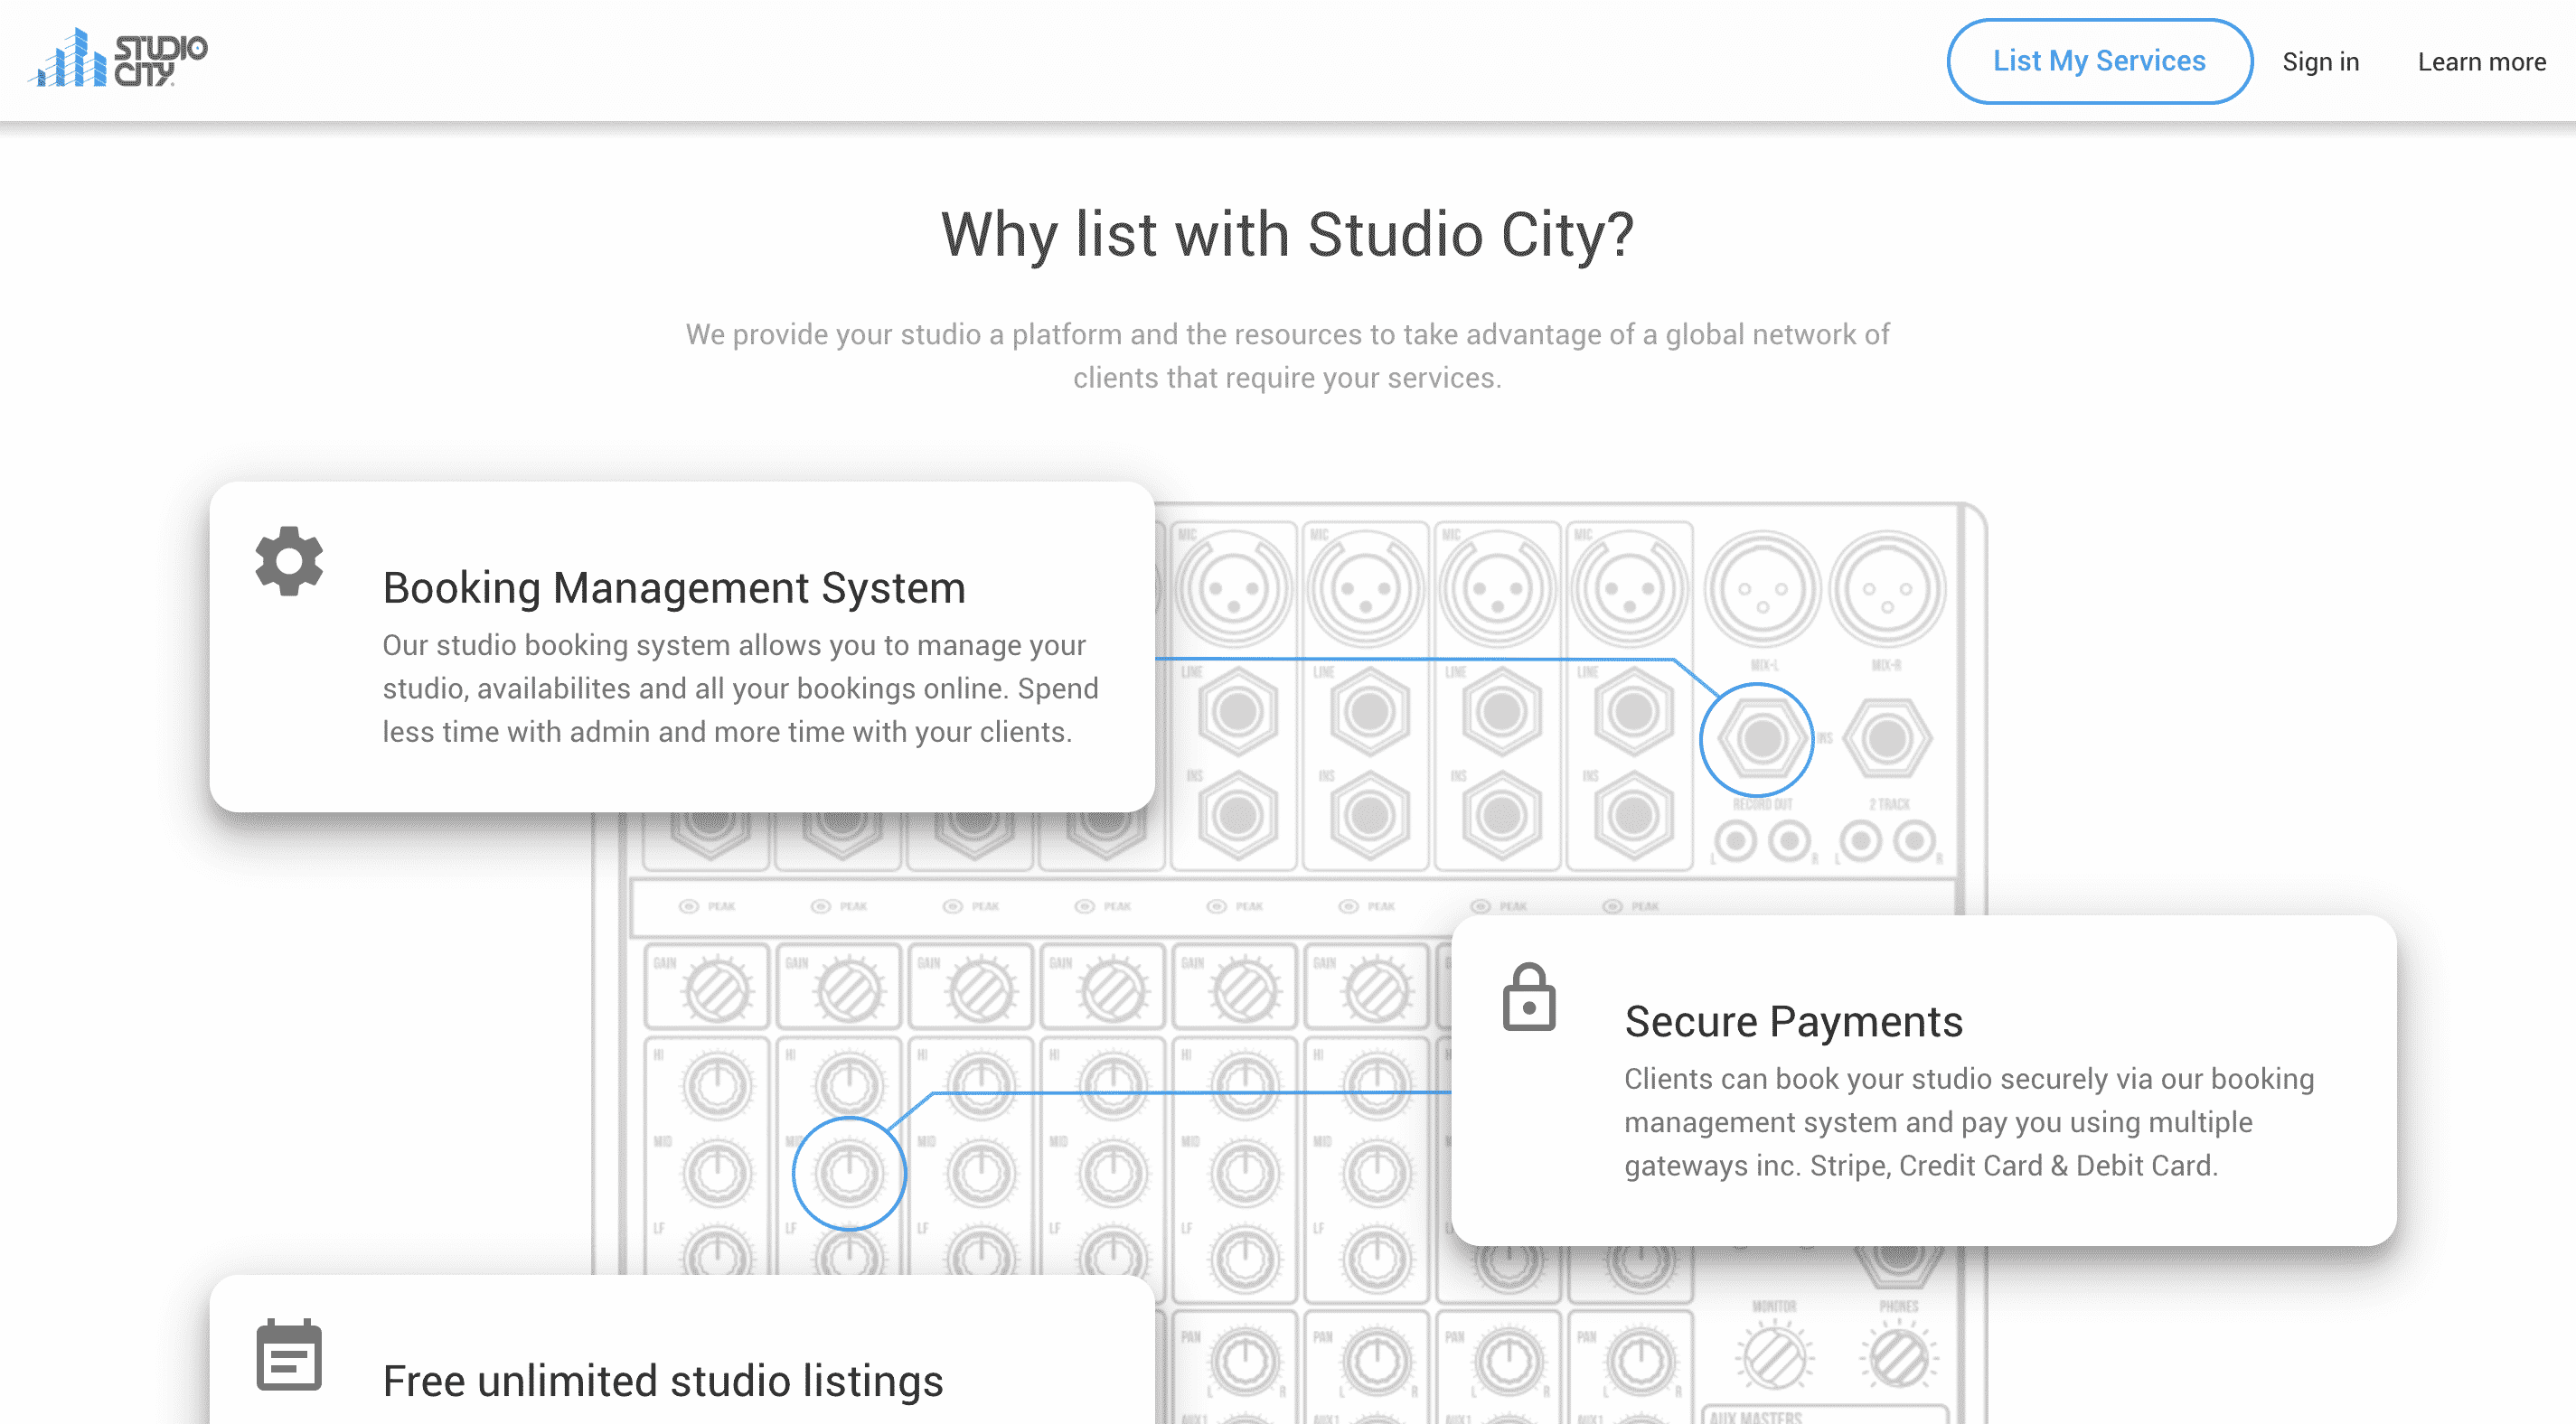
Task: Click the calendar icon beside Free unlimited studio listings
Action: coord(289,1355)
